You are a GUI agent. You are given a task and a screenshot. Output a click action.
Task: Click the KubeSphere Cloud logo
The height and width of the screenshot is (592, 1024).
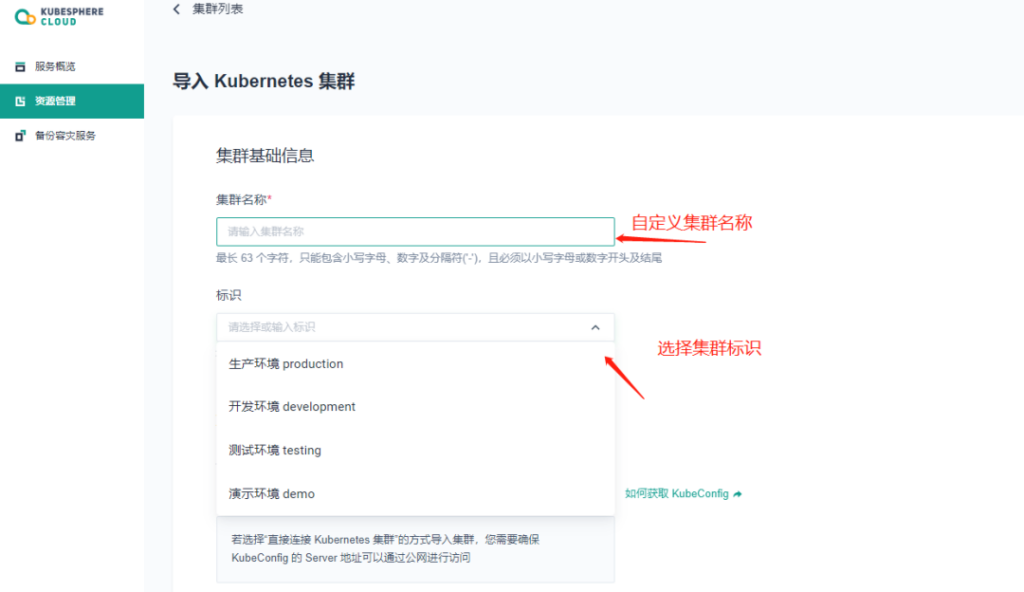pyautogui.click(x=59, y=16)
